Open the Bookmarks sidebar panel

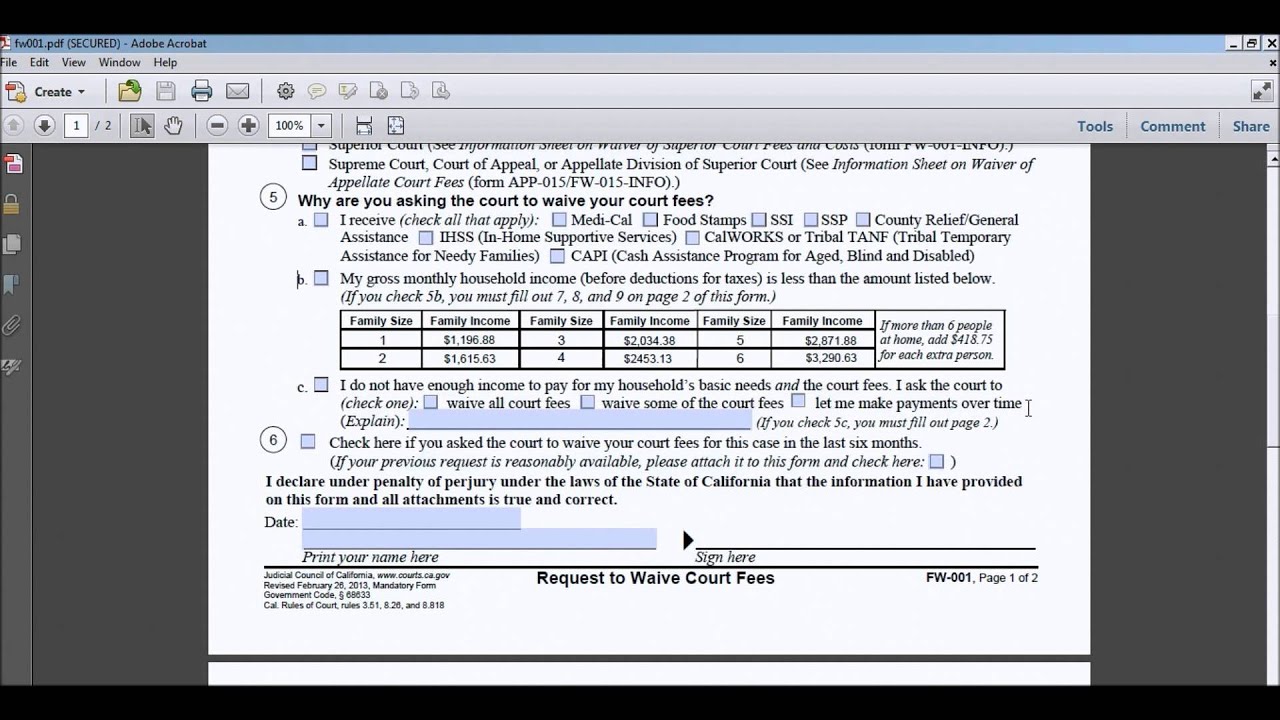tap(12, 285)
